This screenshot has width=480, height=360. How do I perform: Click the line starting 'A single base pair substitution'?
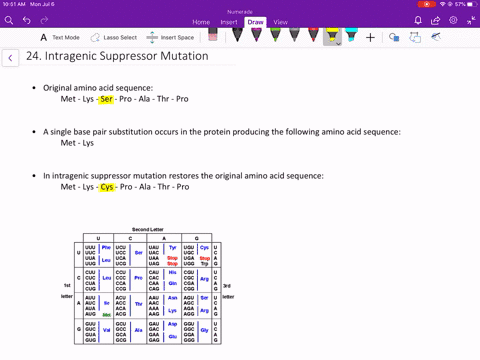(222, 132)
